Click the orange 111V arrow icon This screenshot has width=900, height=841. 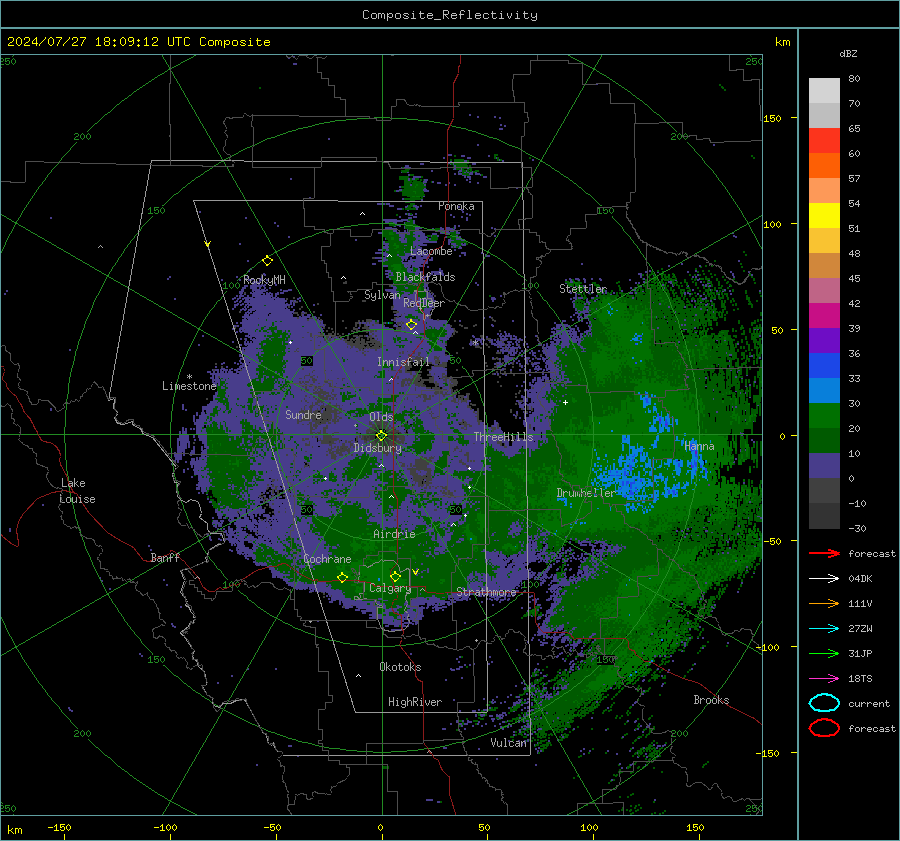click(824, 603)
